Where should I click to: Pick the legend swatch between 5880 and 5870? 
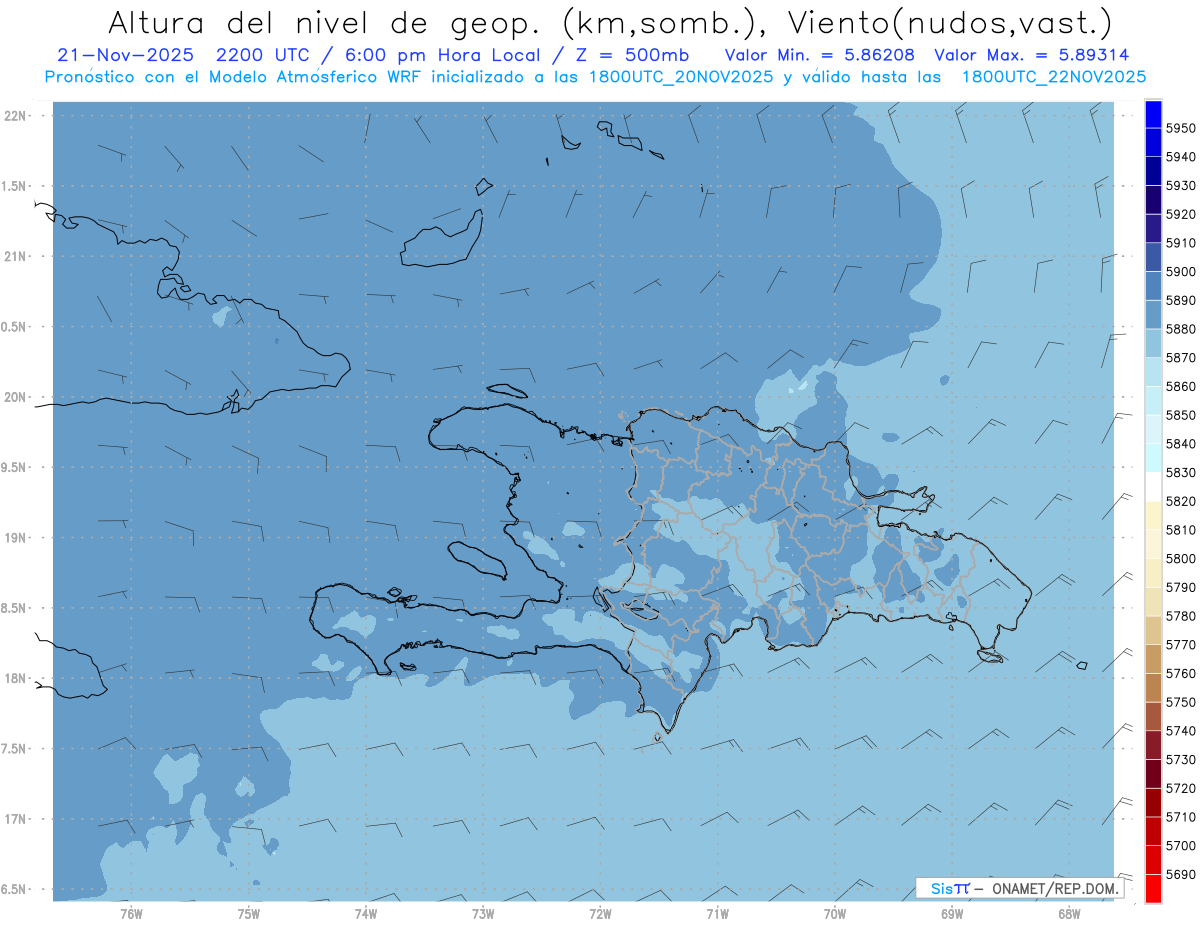(1153, 343)
